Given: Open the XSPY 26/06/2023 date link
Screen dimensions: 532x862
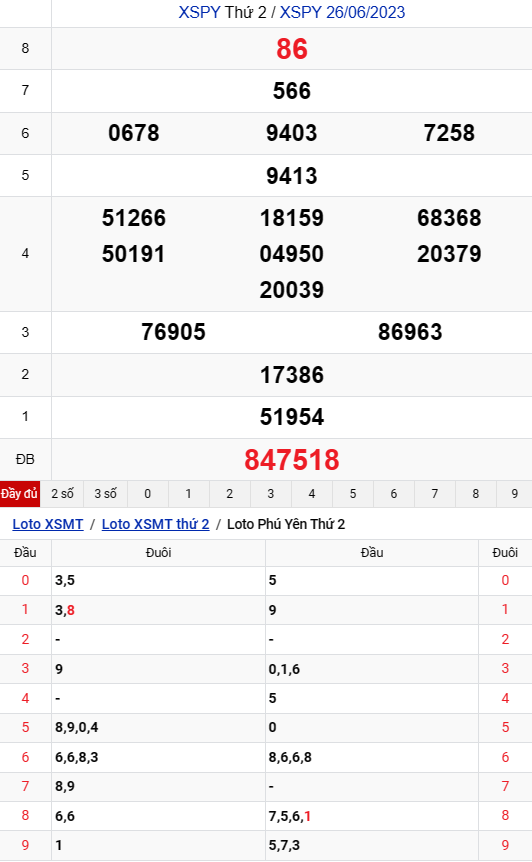Looking at the screenshot, I should (342, 12).
